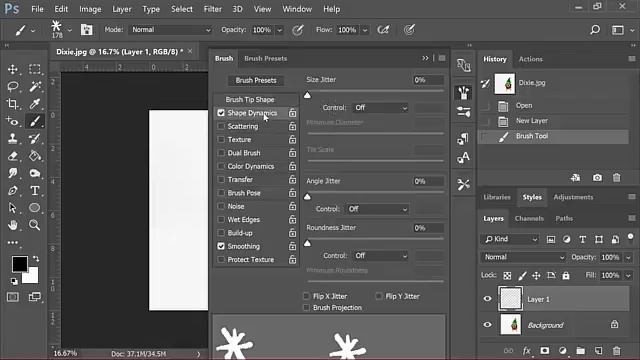Enable the Transfer checkbox
640x360 pixels.
[221, 180]
